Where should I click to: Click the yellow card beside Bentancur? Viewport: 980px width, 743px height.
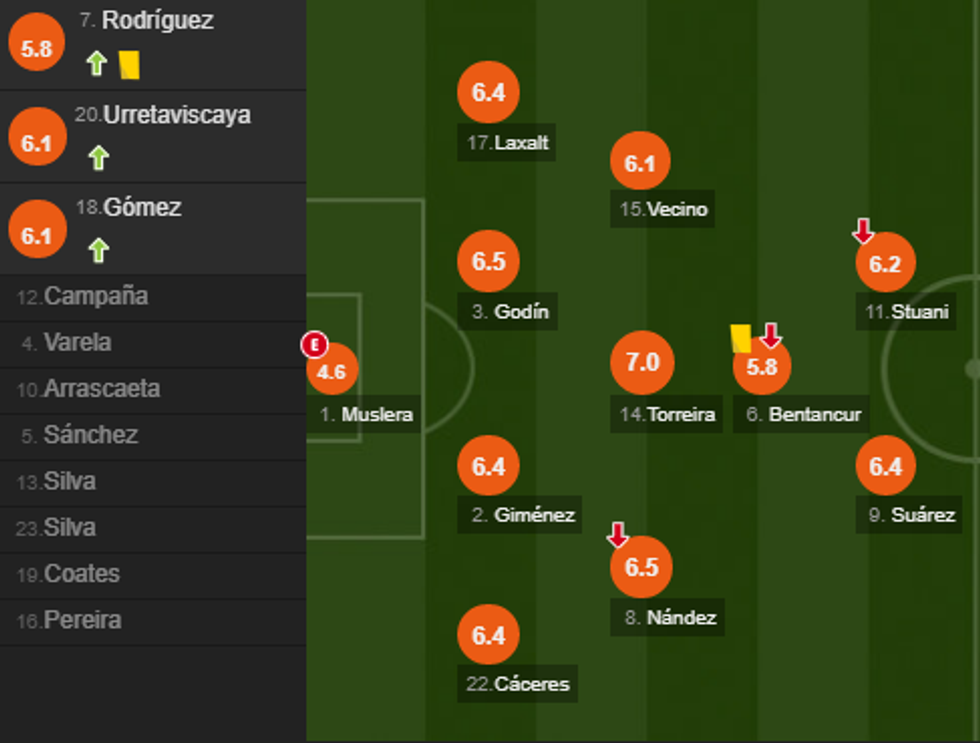tap(741, 338)
